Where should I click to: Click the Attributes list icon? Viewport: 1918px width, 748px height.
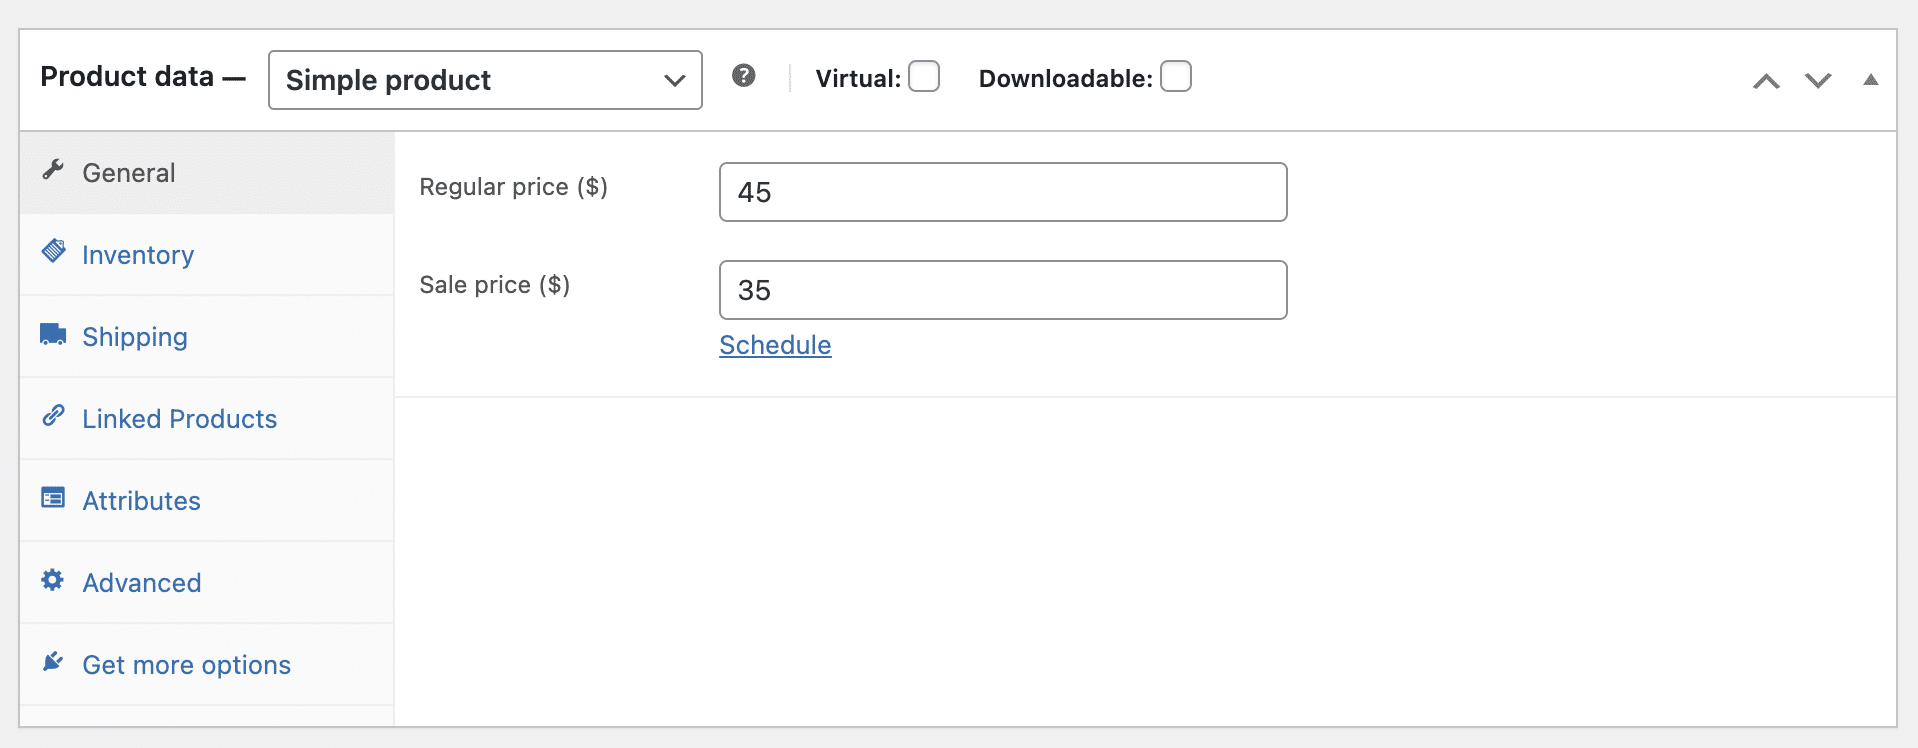tap(53, 498)
